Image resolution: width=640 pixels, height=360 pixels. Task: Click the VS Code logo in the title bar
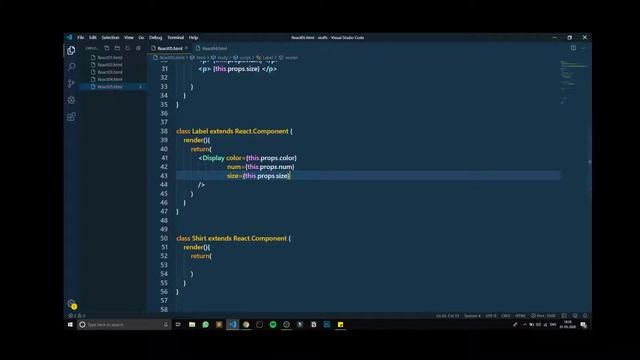(x=69, y=37)
